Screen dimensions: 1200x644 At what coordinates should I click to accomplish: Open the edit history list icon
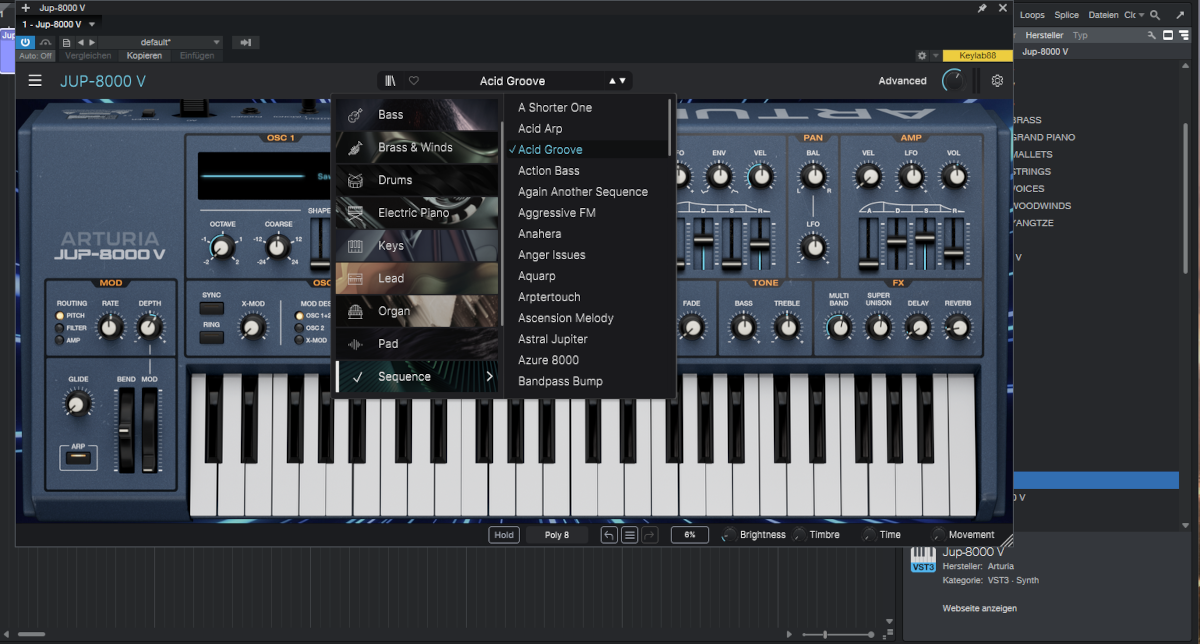click(x=629, y=535)
